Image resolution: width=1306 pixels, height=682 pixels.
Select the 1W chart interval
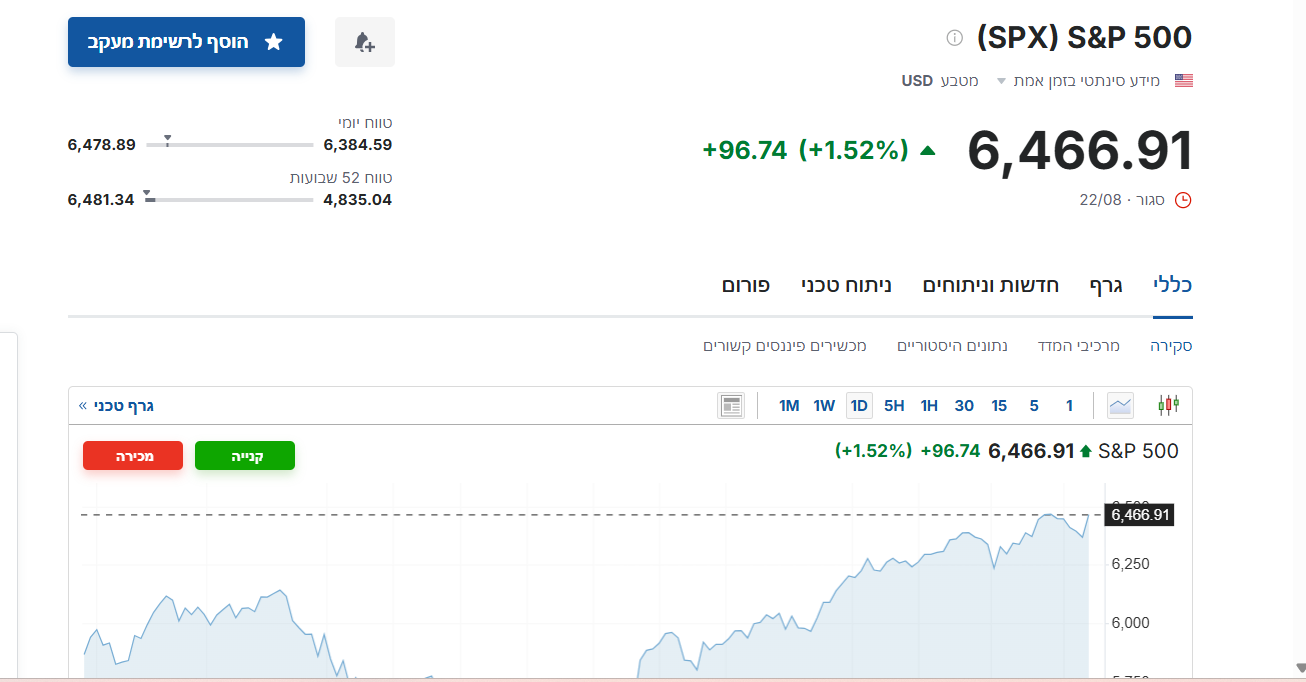(x=824, y=405)
